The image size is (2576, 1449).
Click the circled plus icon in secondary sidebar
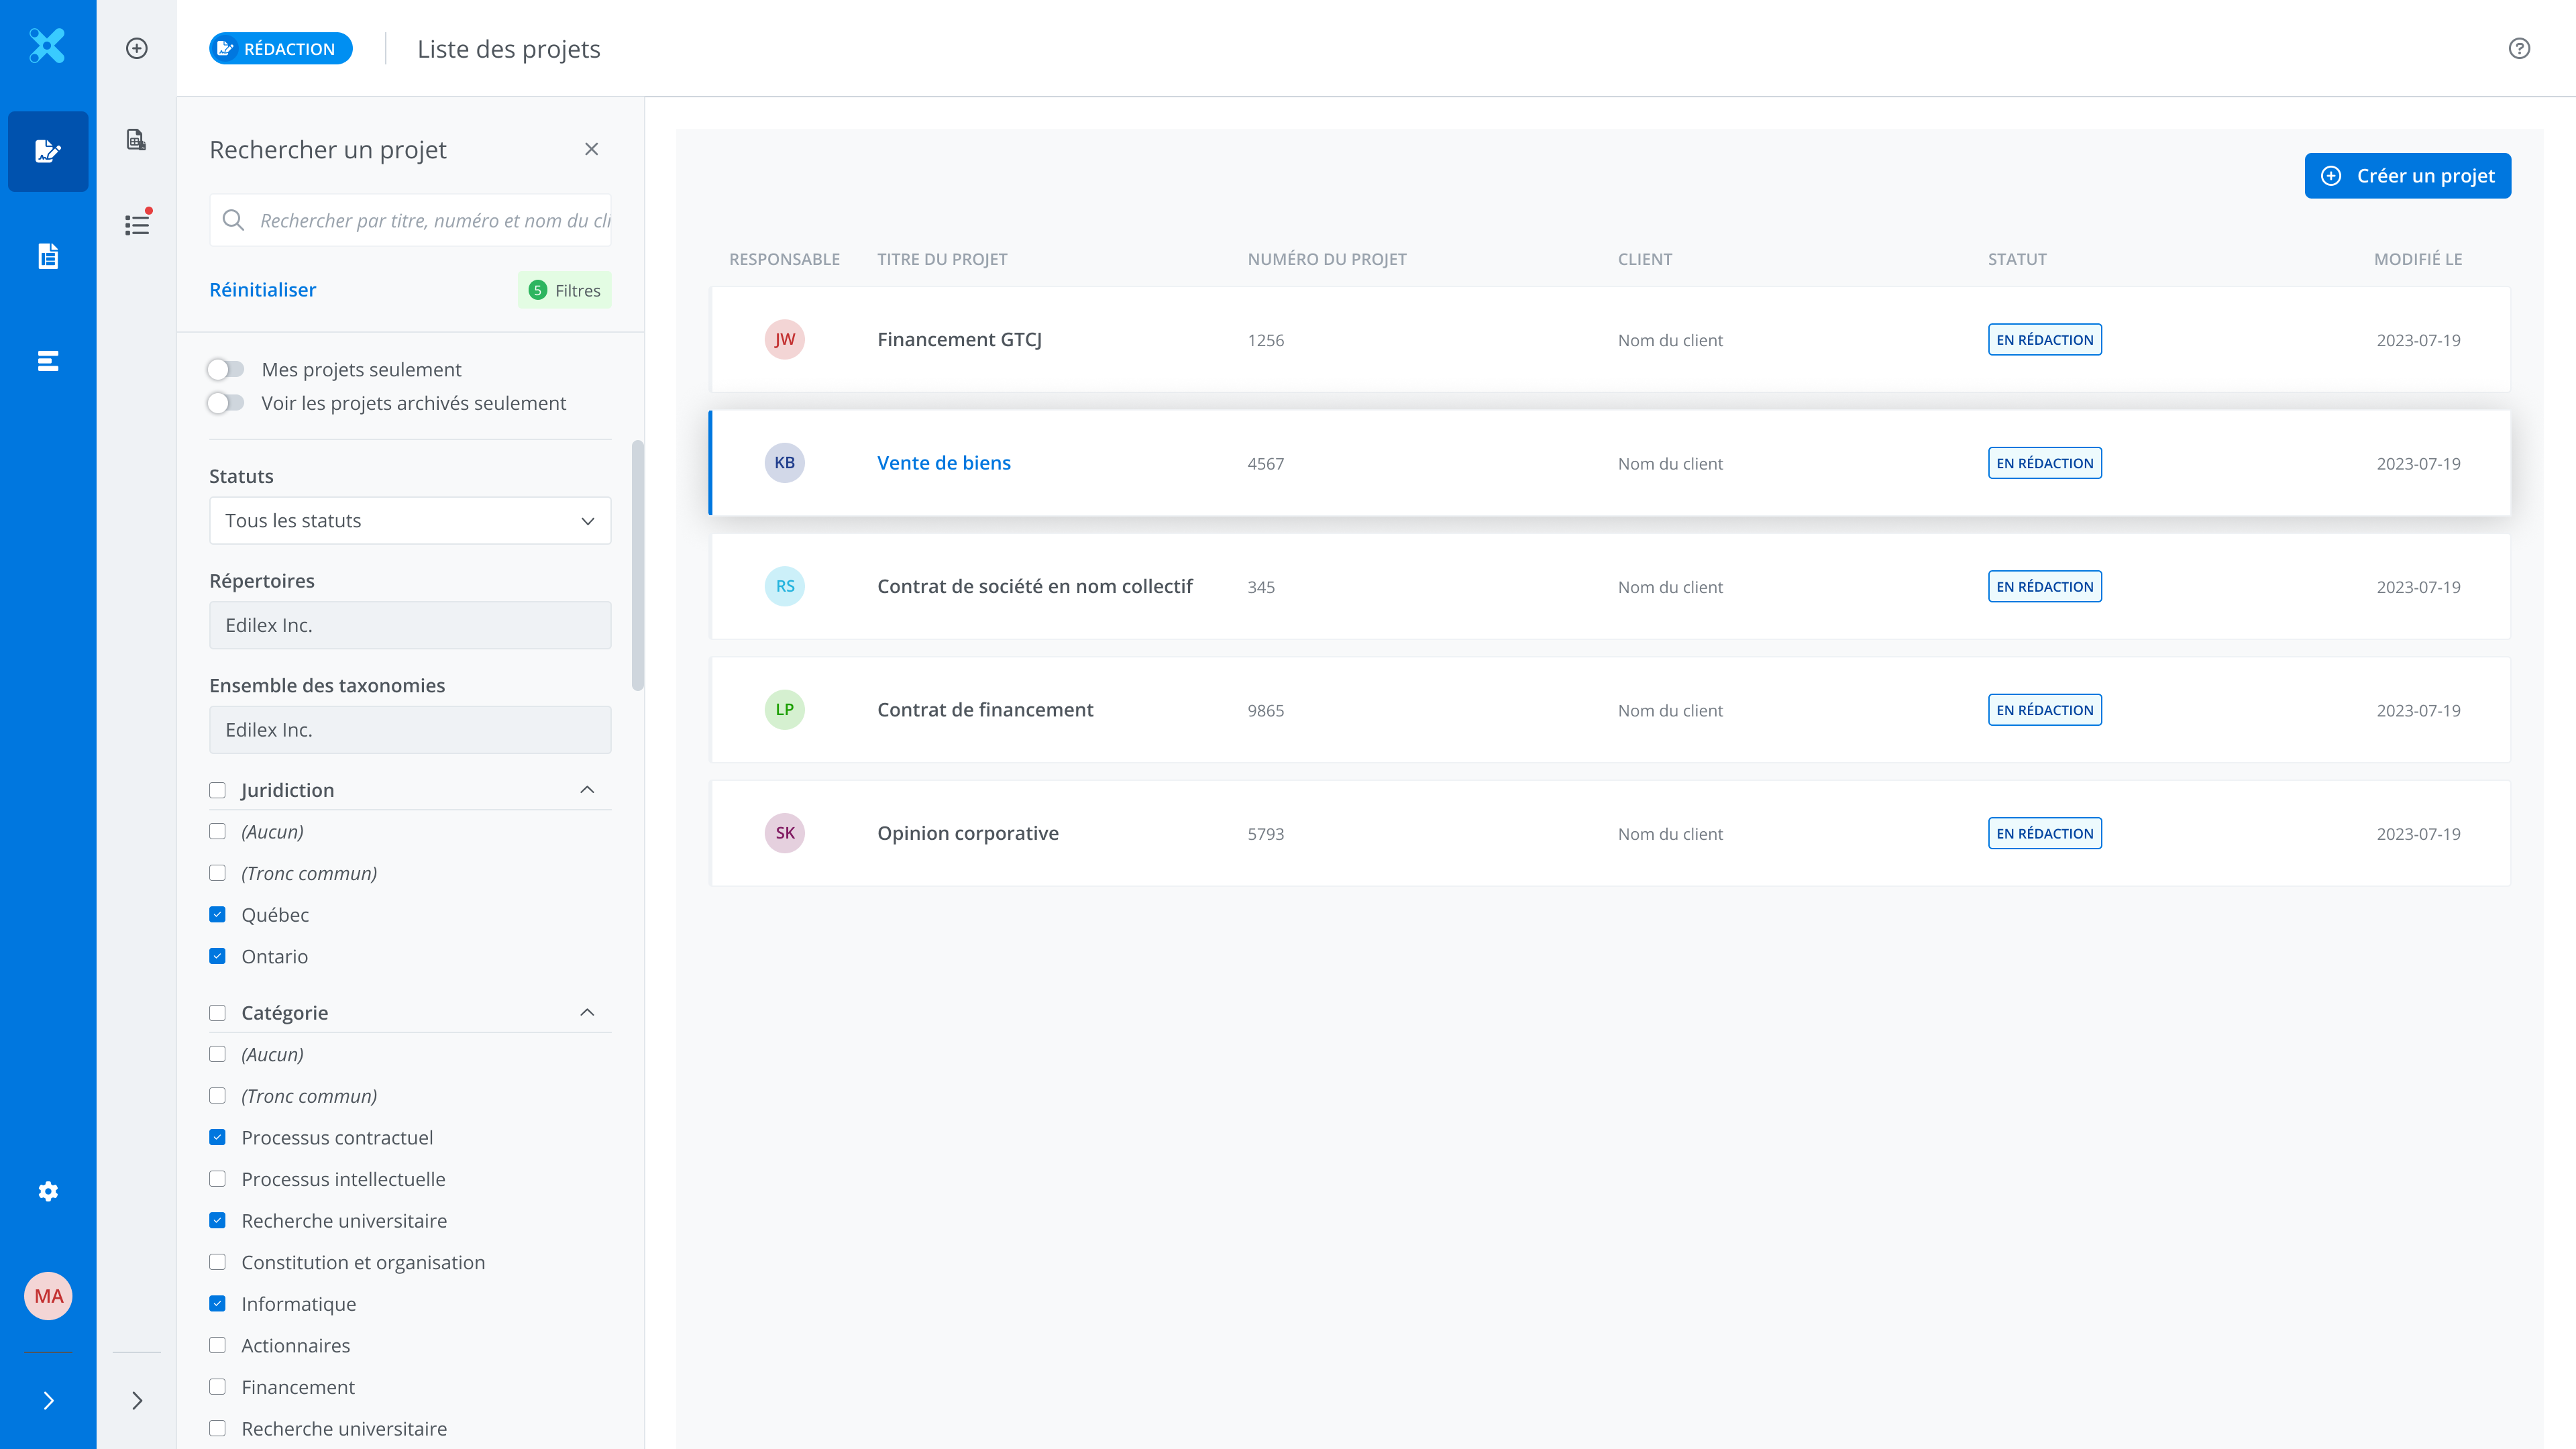point(137,48)
